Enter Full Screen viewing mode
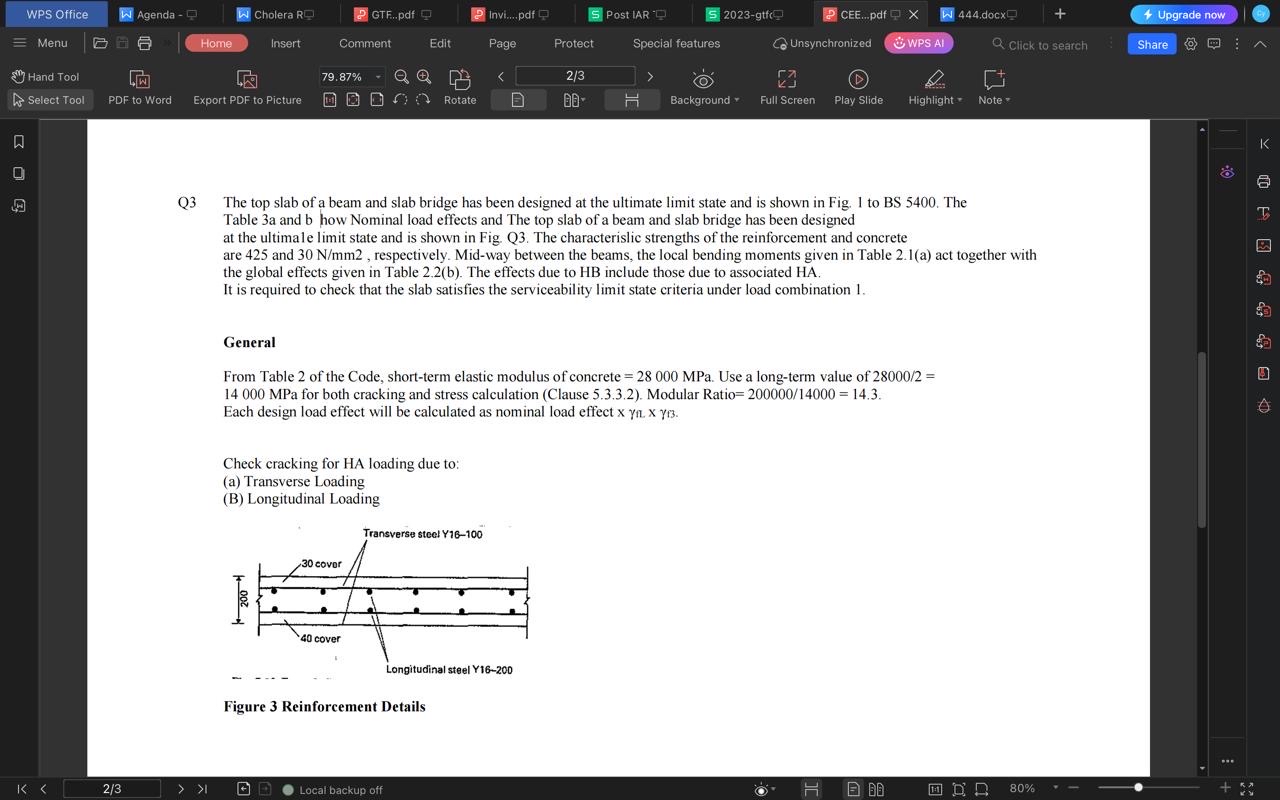 [786, 88]
